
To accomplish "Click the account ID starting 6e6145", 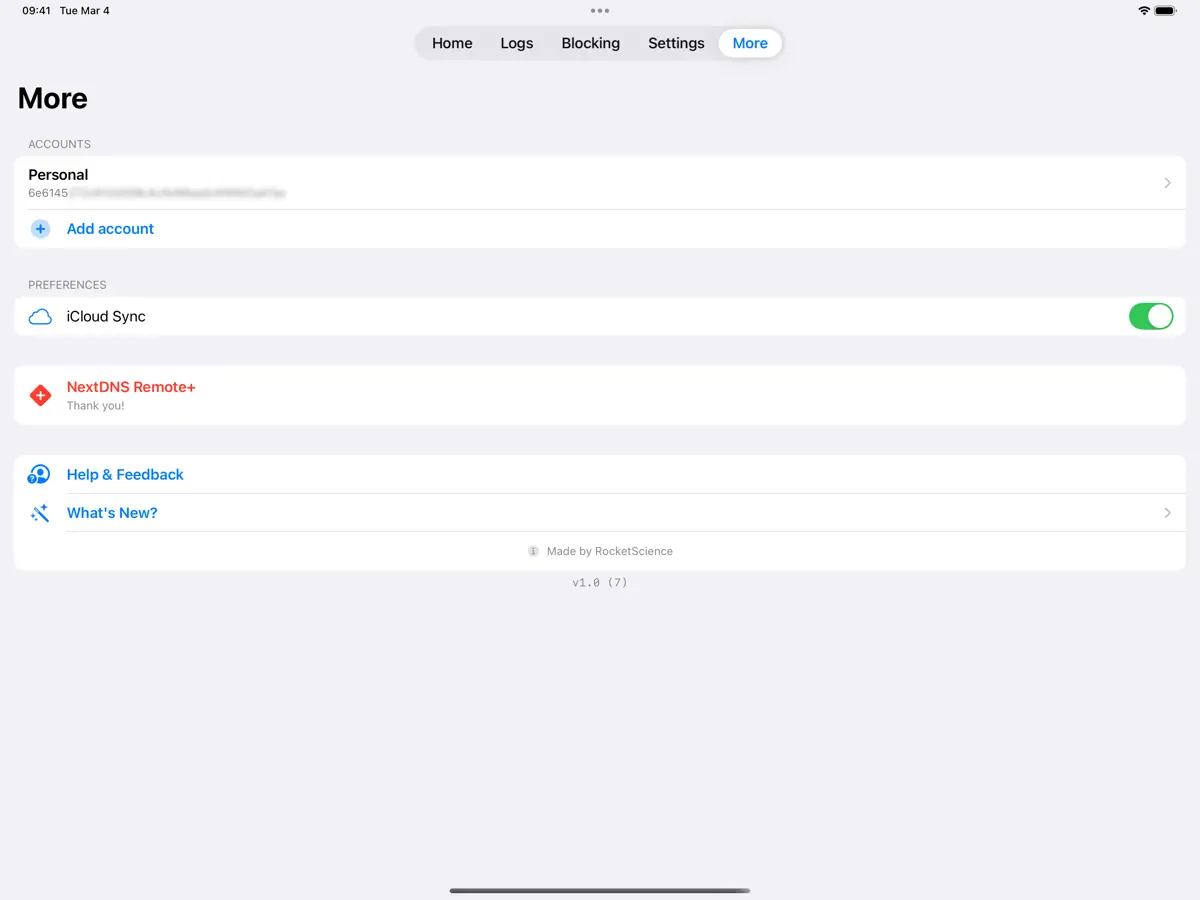I will pyautogui.click(x=157, y=193).
